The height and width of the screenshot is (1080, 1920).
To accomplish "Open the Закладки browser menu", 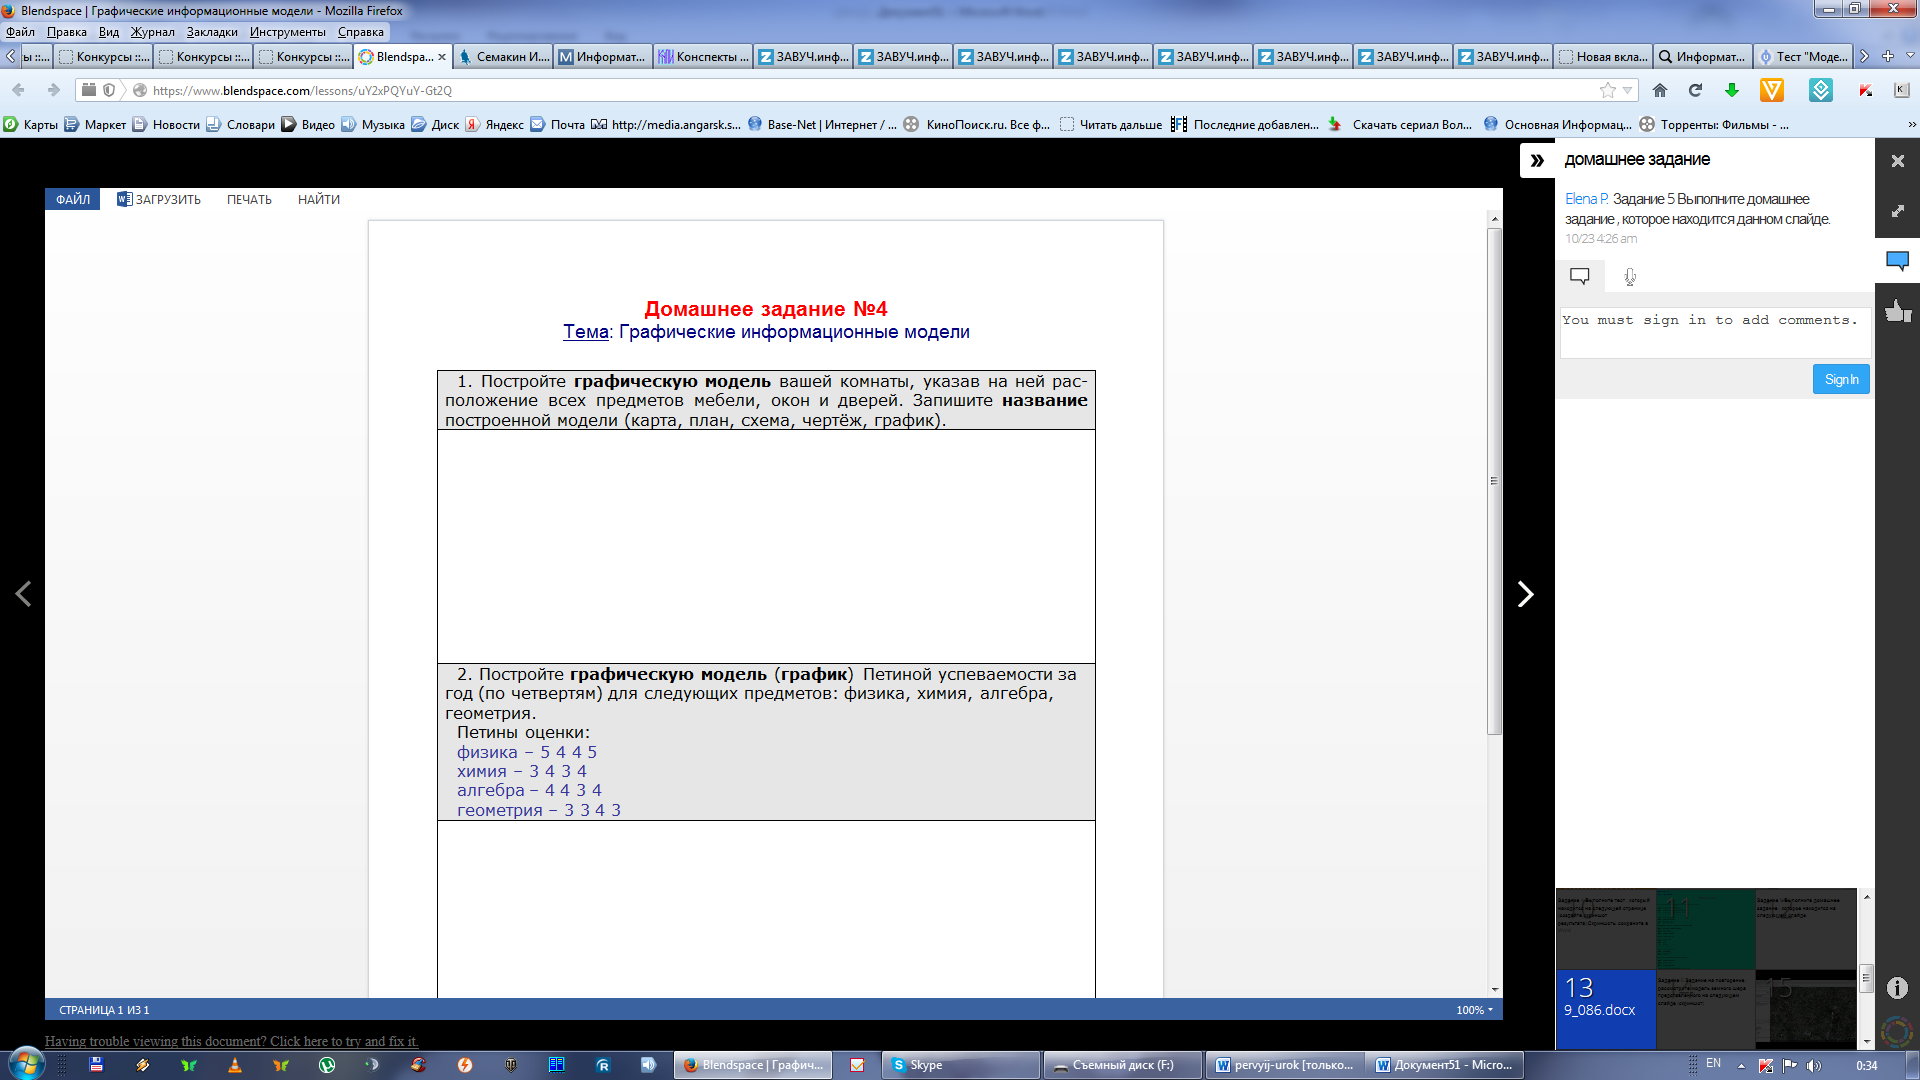I will 212,32.
